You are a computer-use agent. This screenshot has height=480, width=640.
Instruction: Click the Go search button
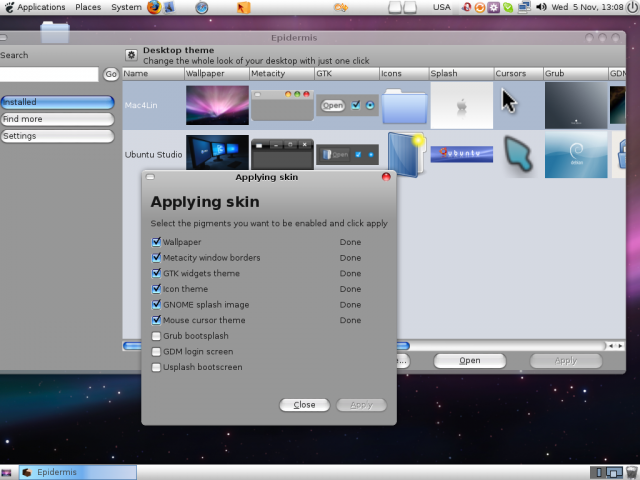tap(111, 74)
